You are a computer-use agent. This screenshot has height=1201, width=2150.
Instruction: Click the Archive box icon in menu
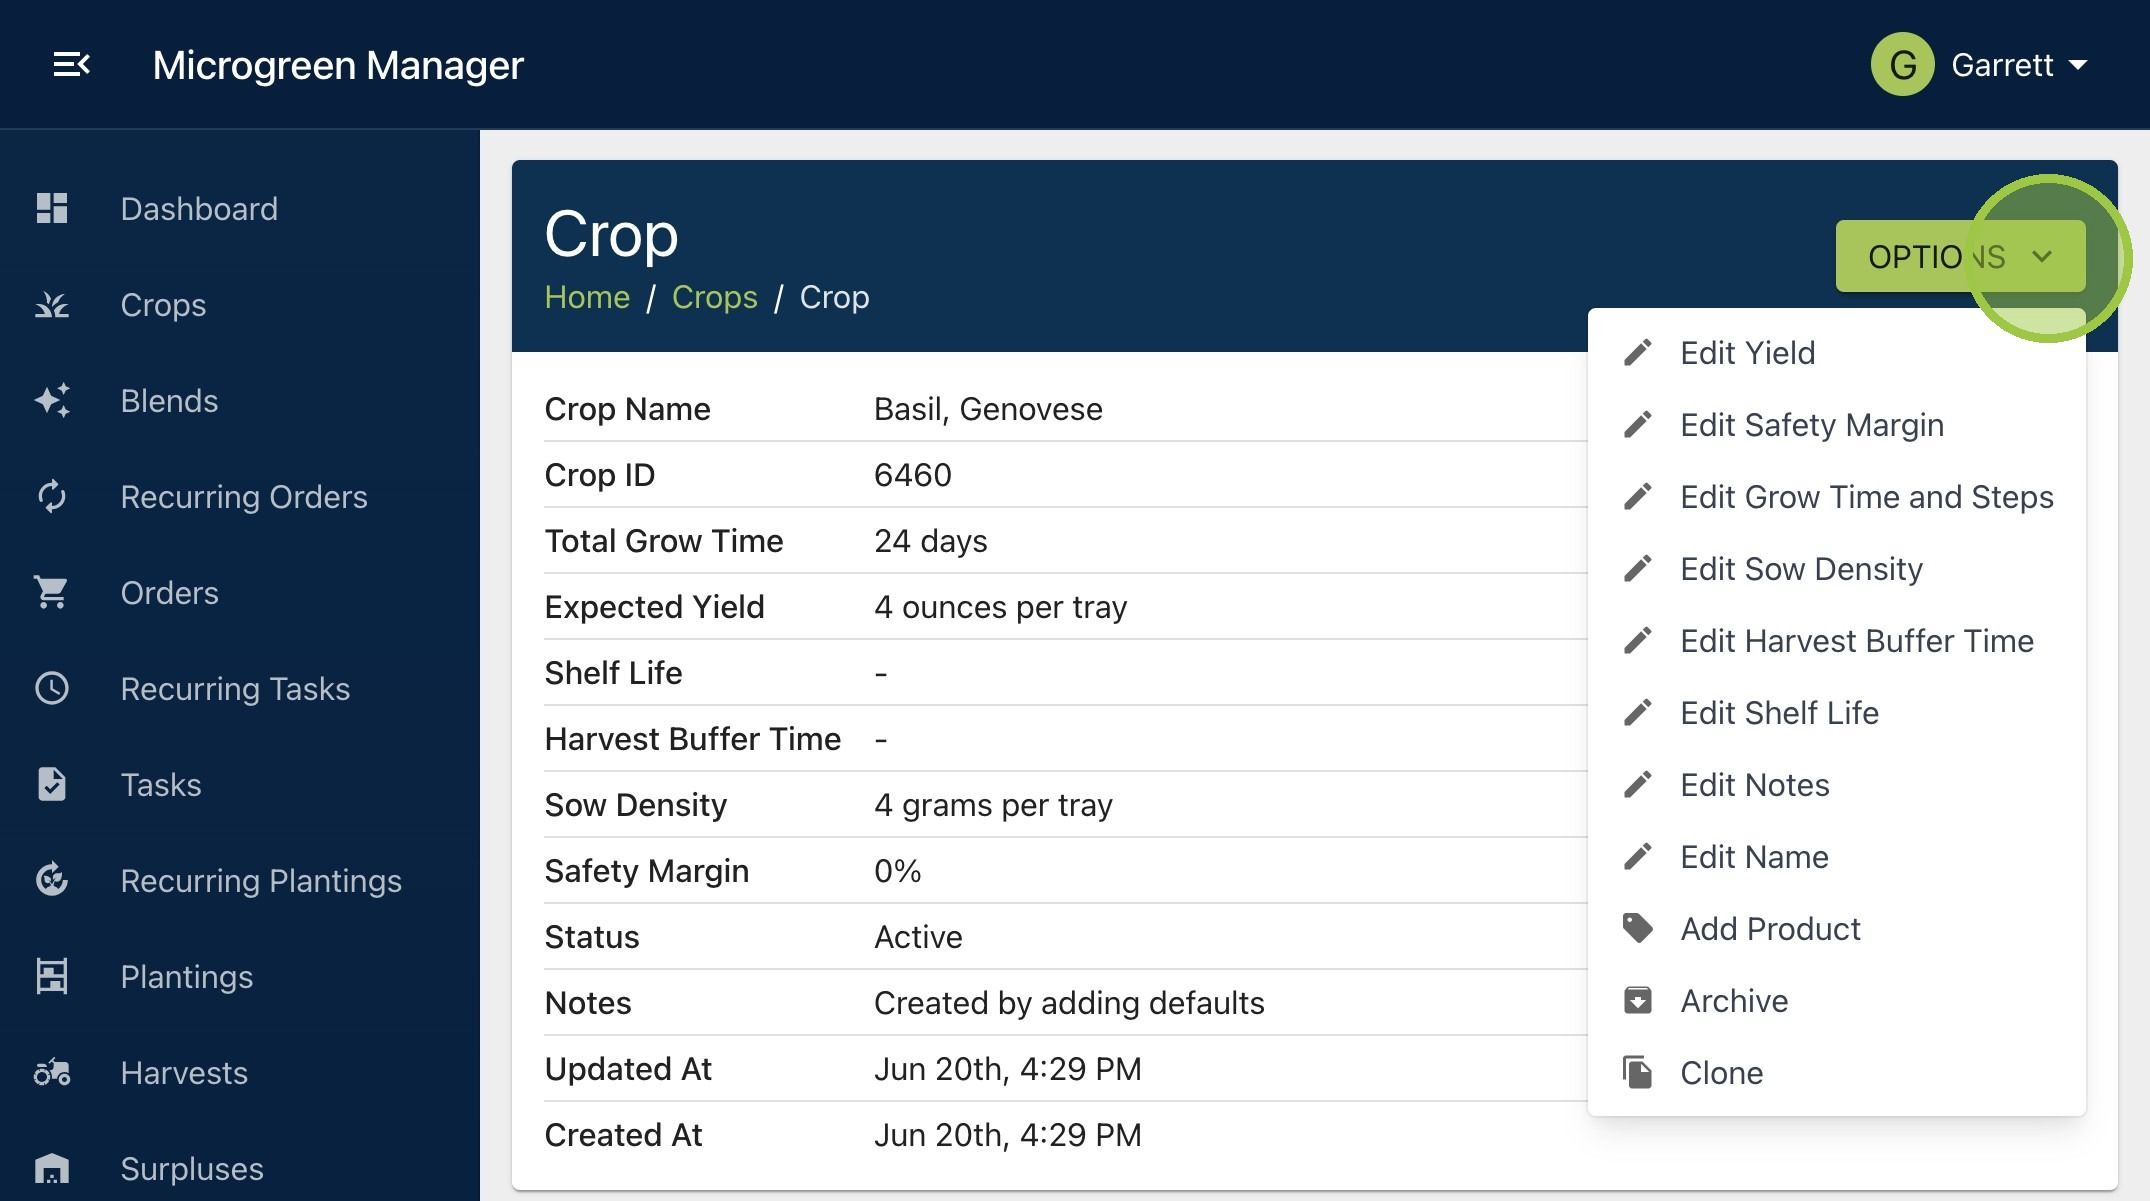pos(1638,1000)
